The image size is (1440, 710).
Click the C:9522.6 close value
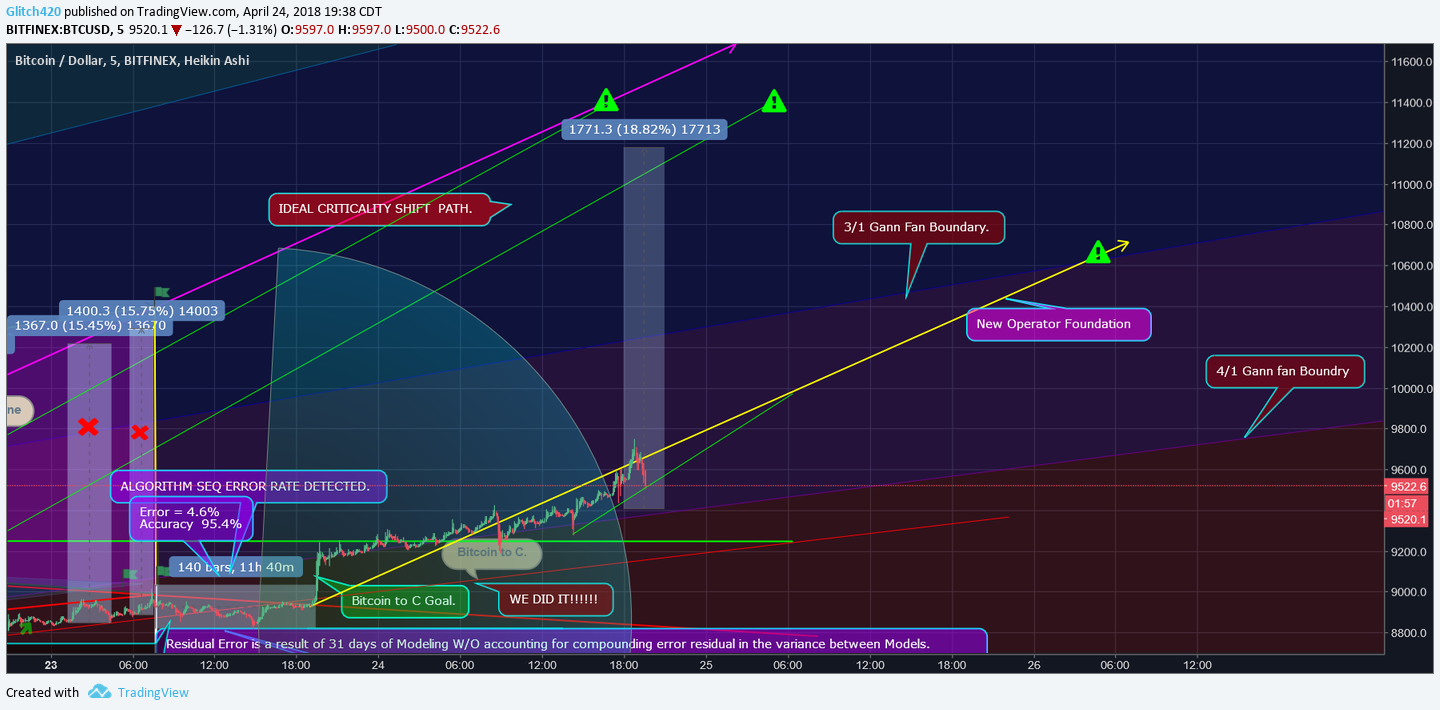(x=474, y=30)
